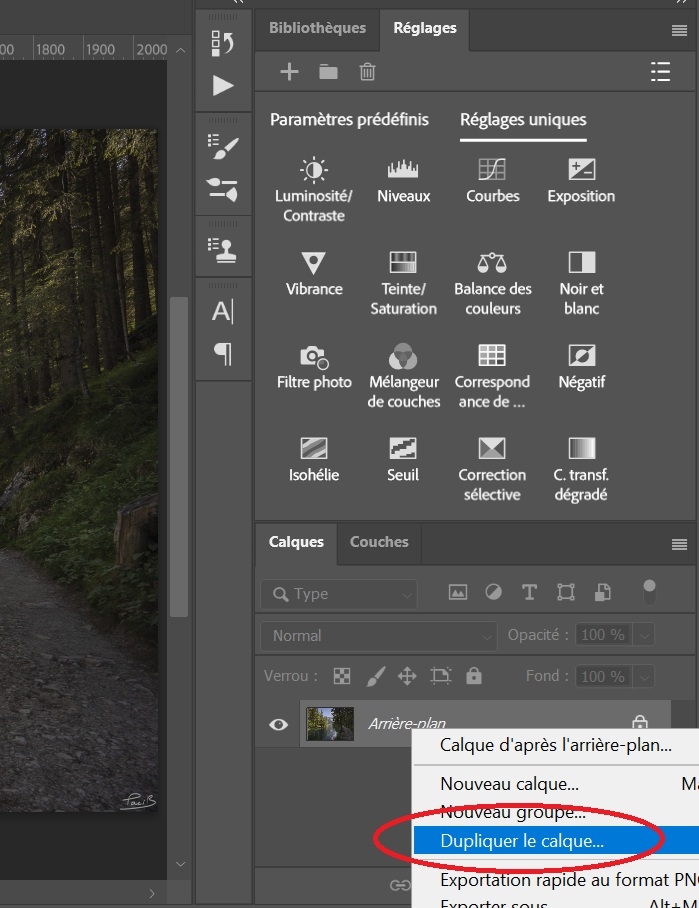Choose Nouveau groupe menu item

coord(556,812)
